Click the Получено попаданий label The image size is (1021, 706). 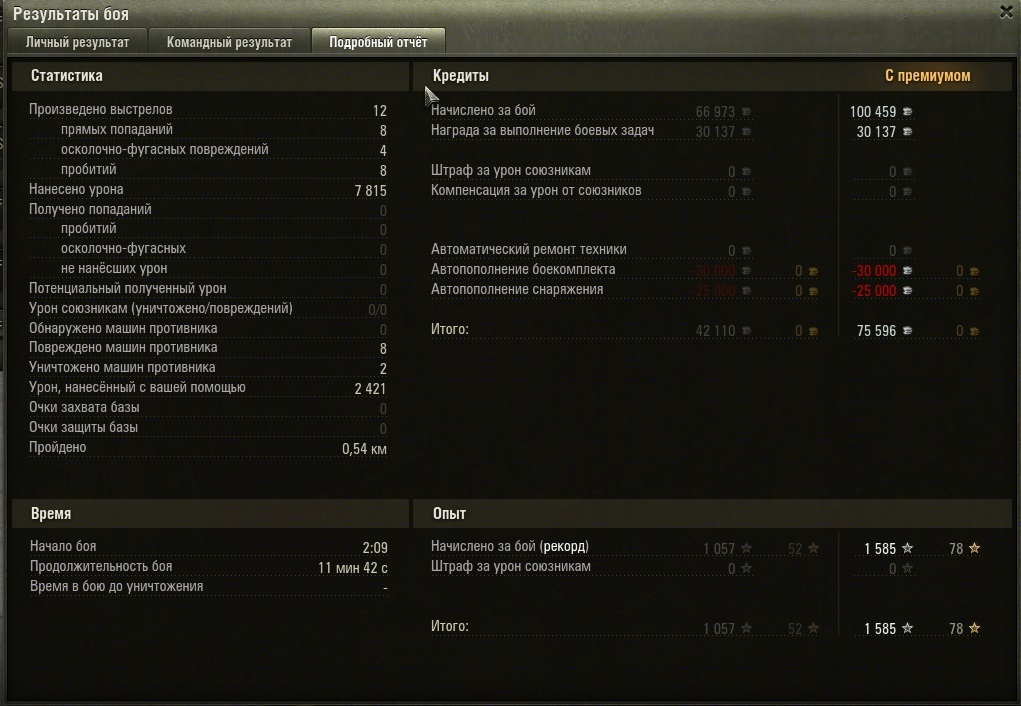(x=91, y=209)
